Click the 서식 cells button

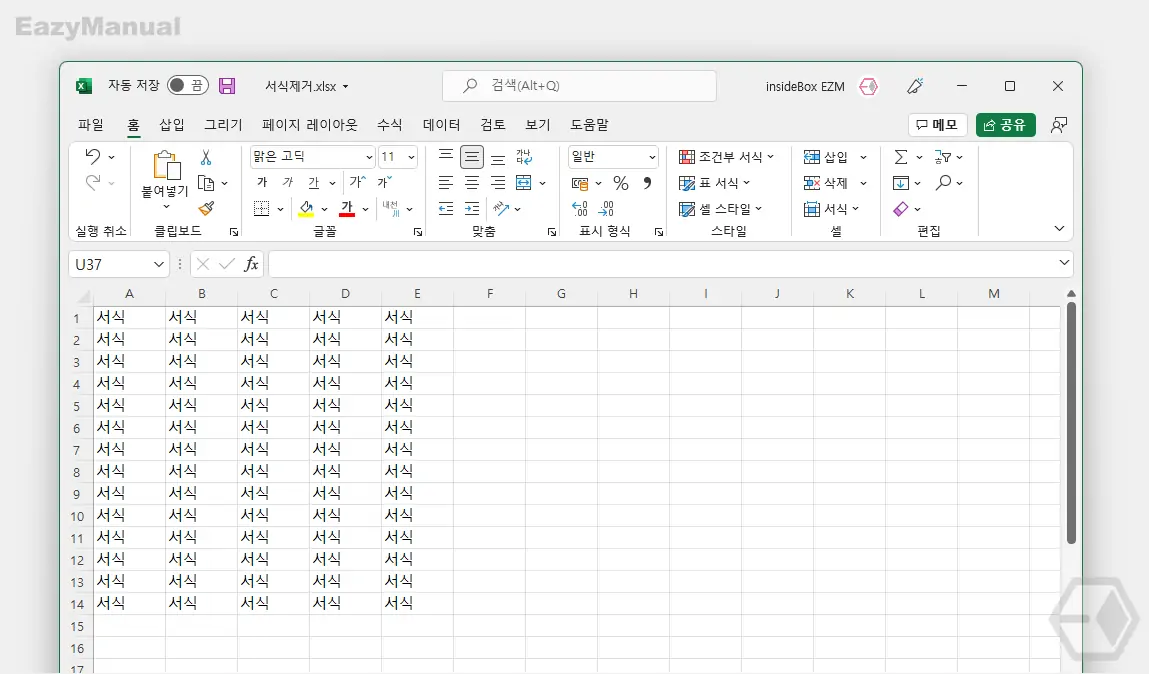pyautogui.click(x=831, y=209)
